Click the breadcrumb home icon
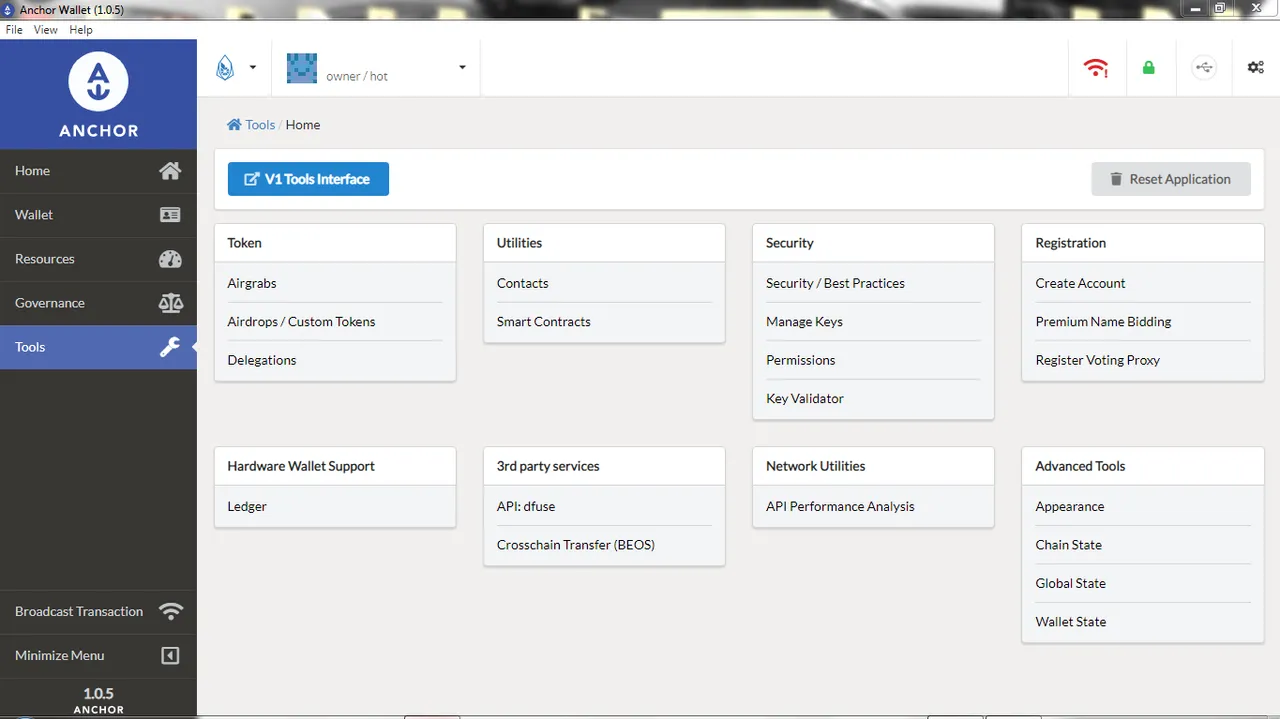 [x=234, y=125]
